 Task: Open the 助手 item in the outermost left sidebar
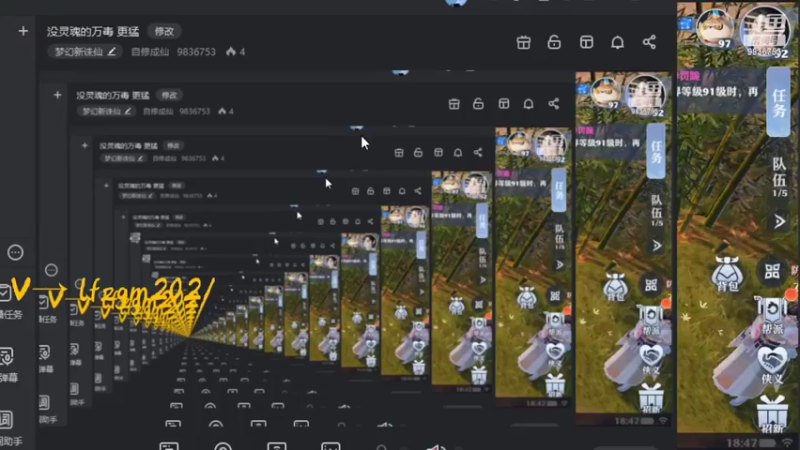tap(8, 428)
